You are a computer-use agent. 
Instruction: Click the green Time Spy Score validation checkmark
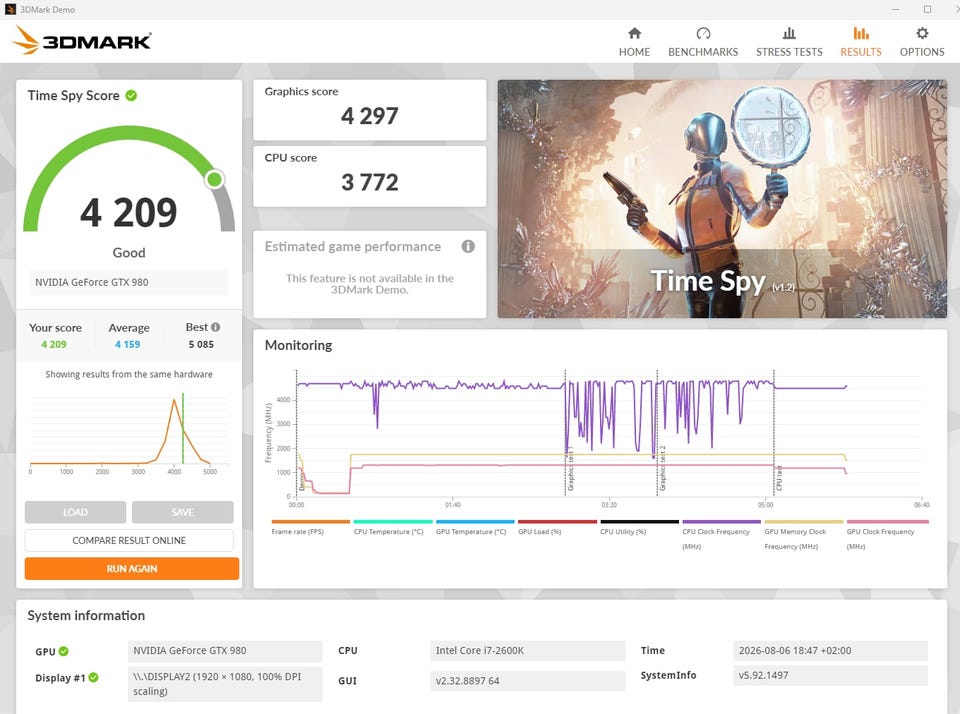click(131, 96)
